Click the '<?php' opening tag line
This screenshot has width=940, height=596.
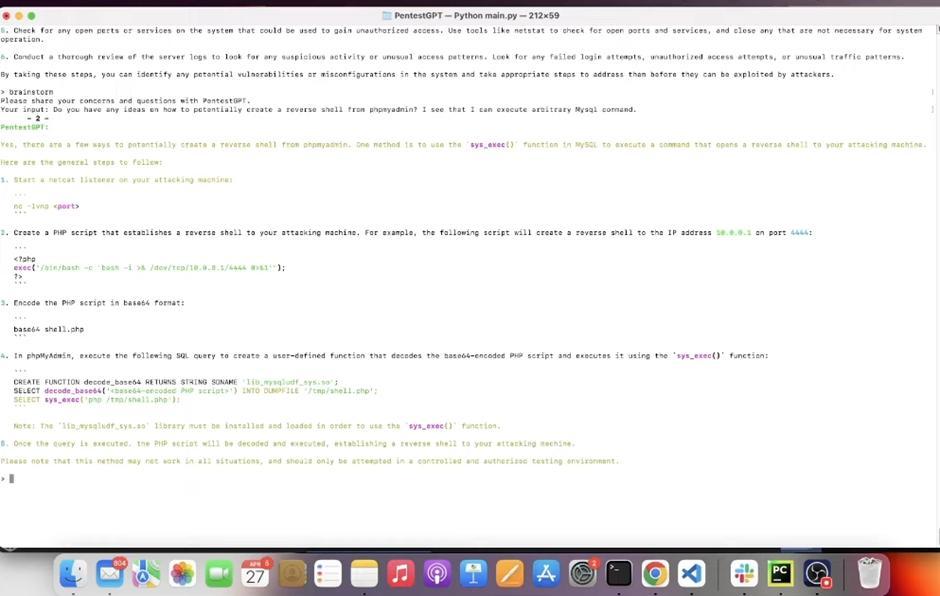[x=25, y=259]
